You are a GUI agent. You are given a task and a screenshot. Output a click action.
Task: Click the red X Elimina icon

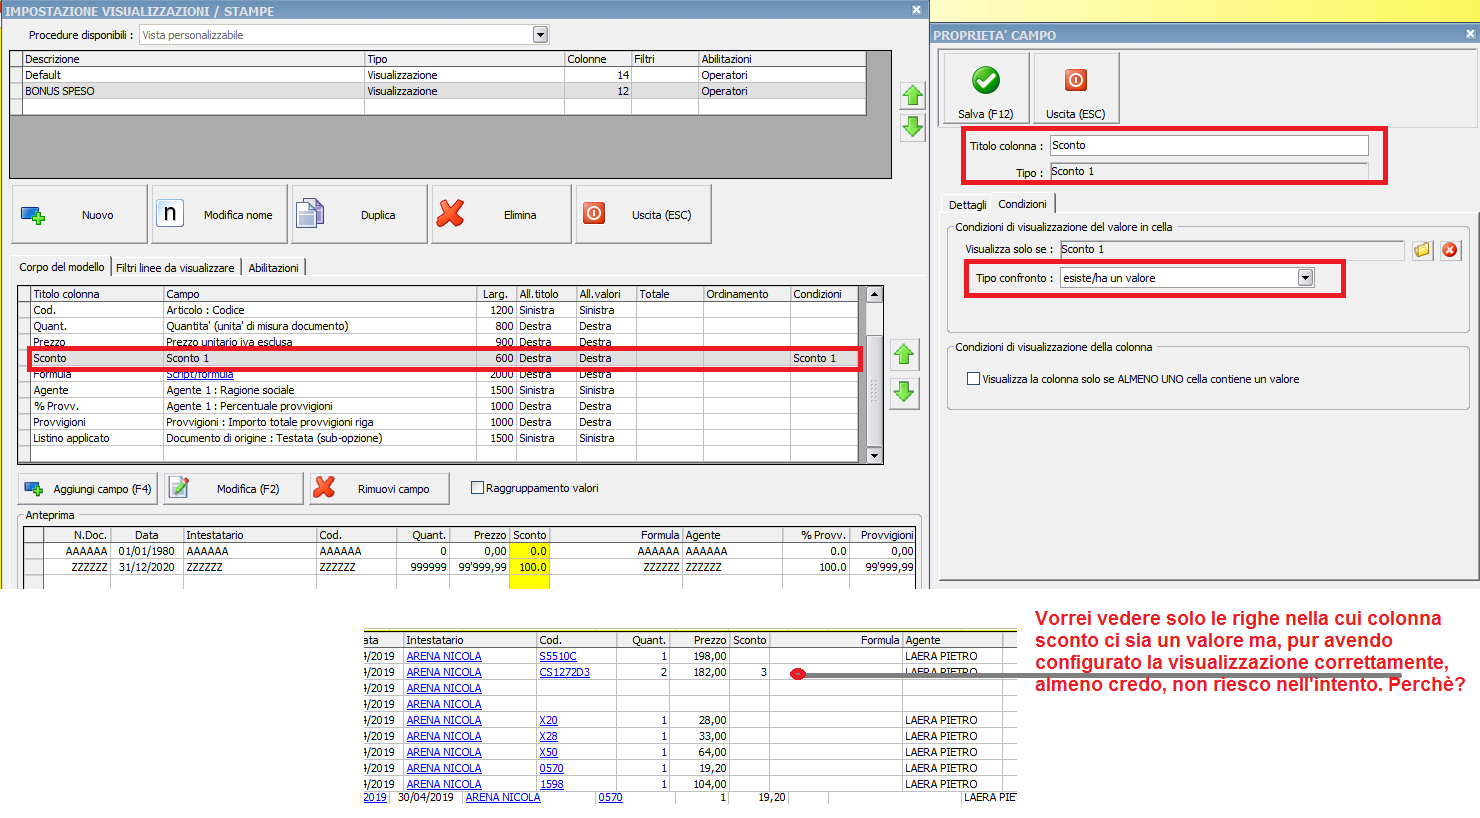point(450,214)
